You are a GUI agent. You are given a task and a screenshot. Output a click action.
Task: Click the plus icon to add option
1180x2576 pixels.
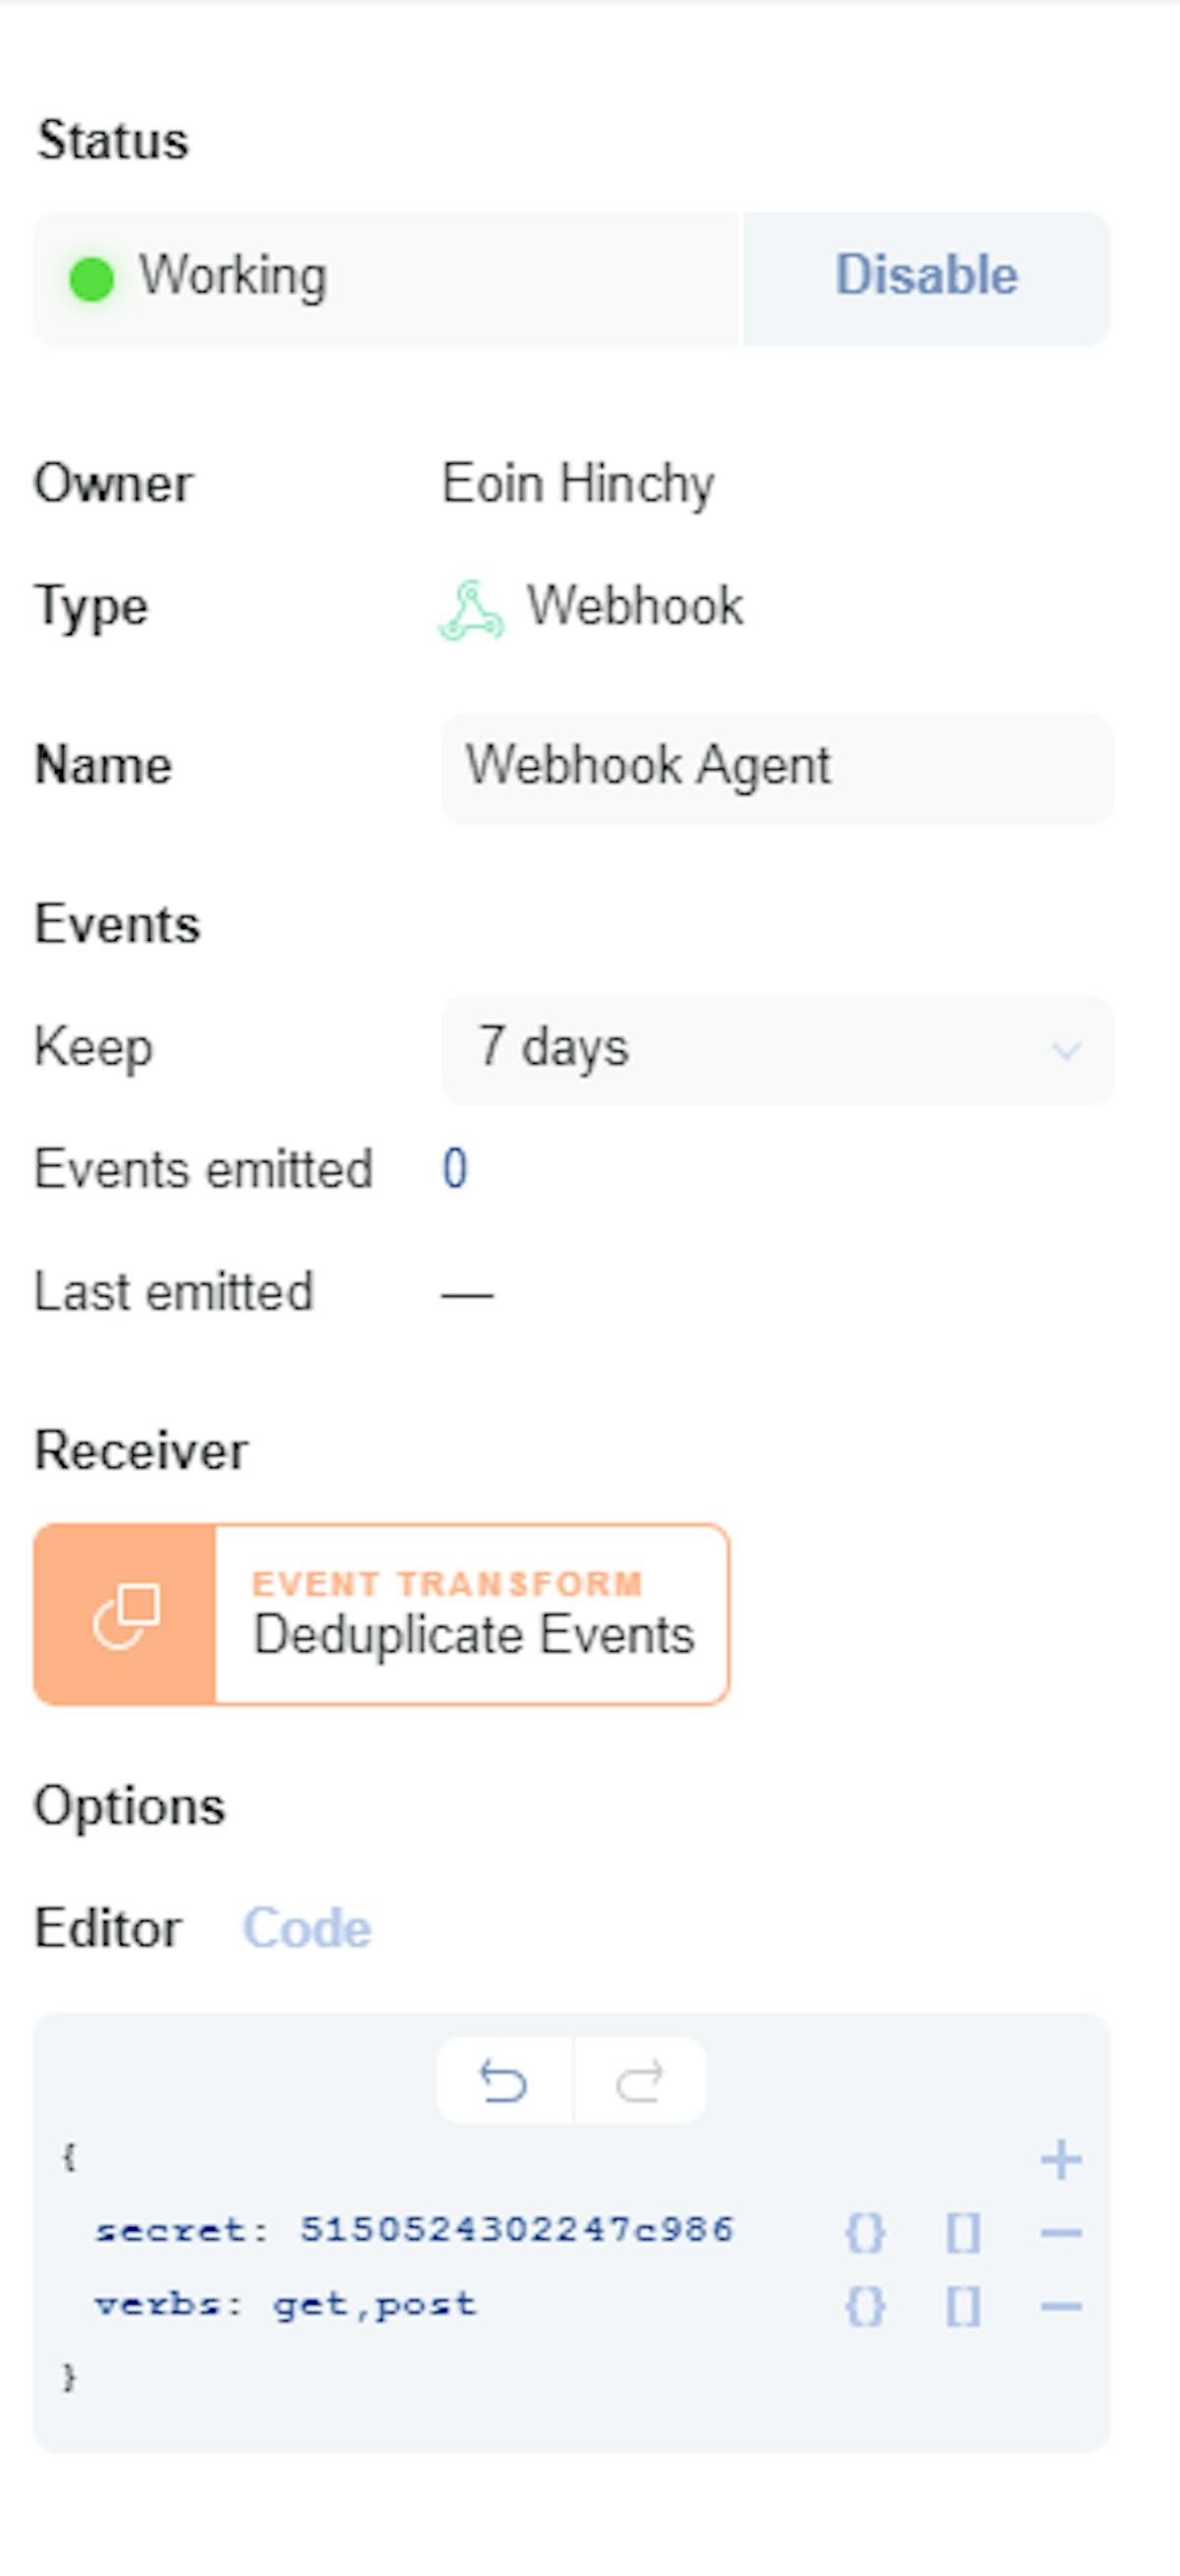1060,2160
